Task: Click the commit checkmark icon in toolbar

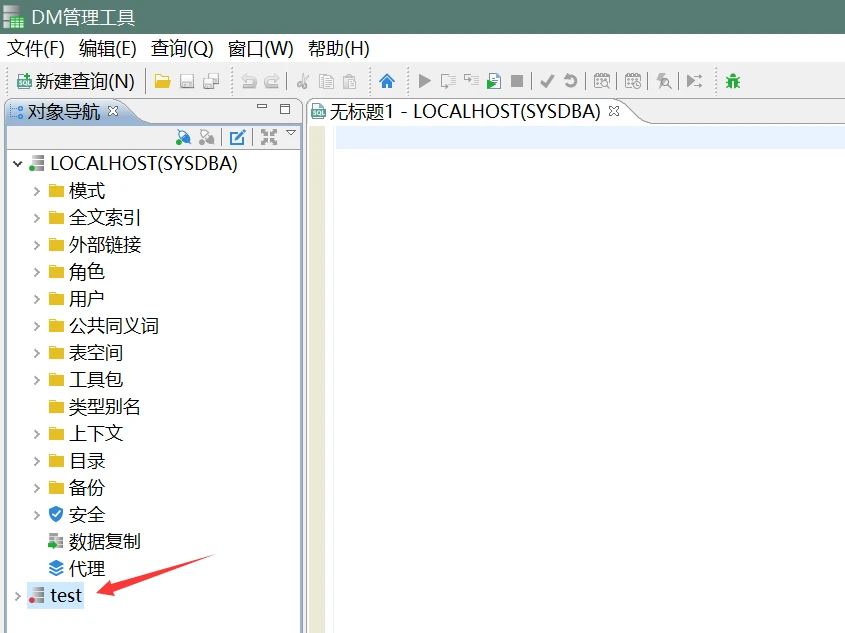Action: [547, 82]
